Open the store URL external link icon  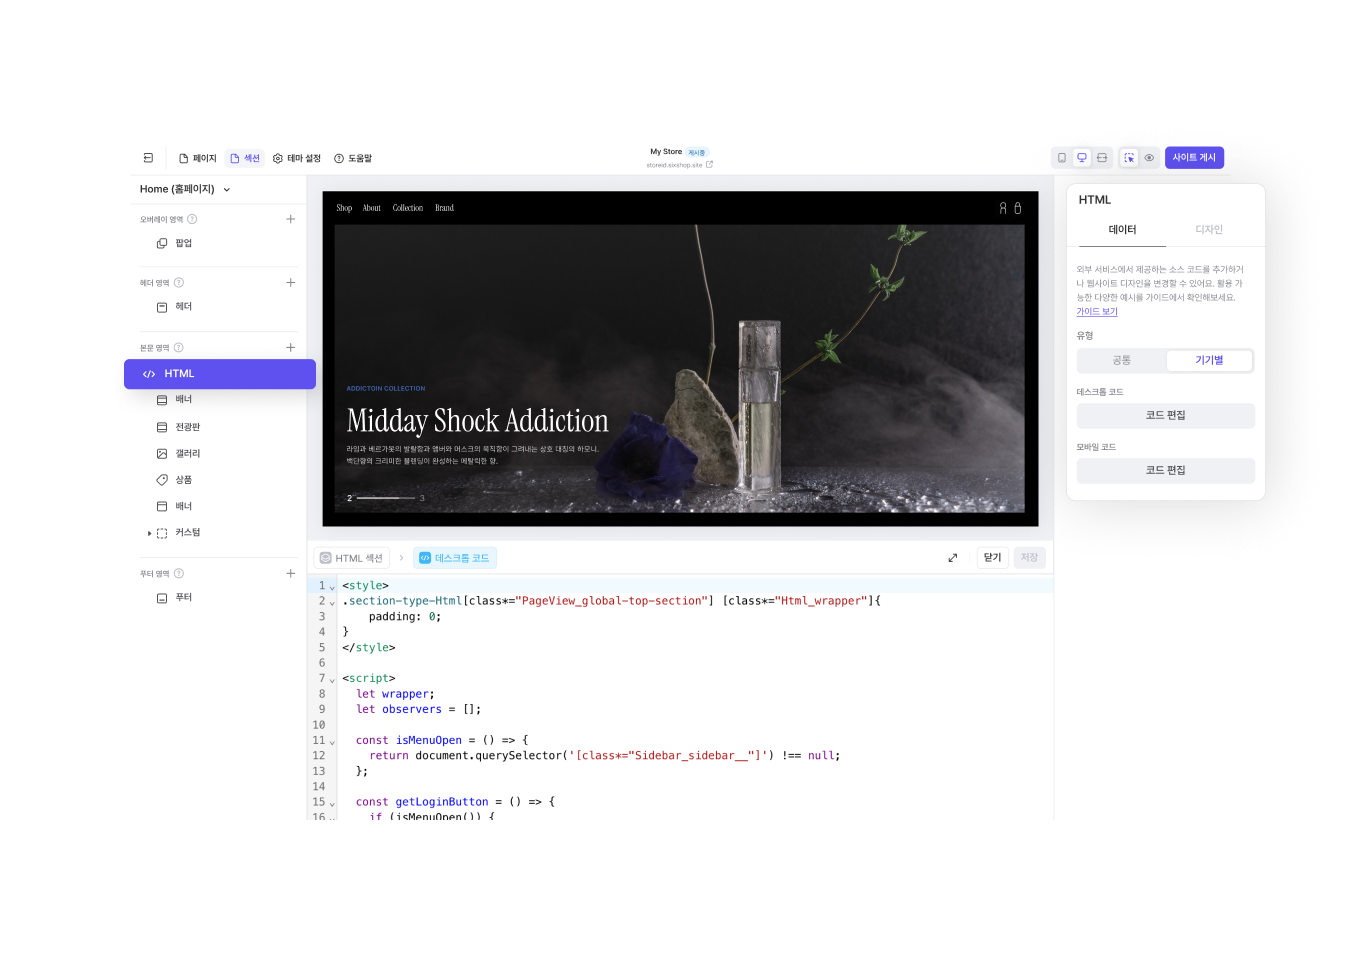709,165
